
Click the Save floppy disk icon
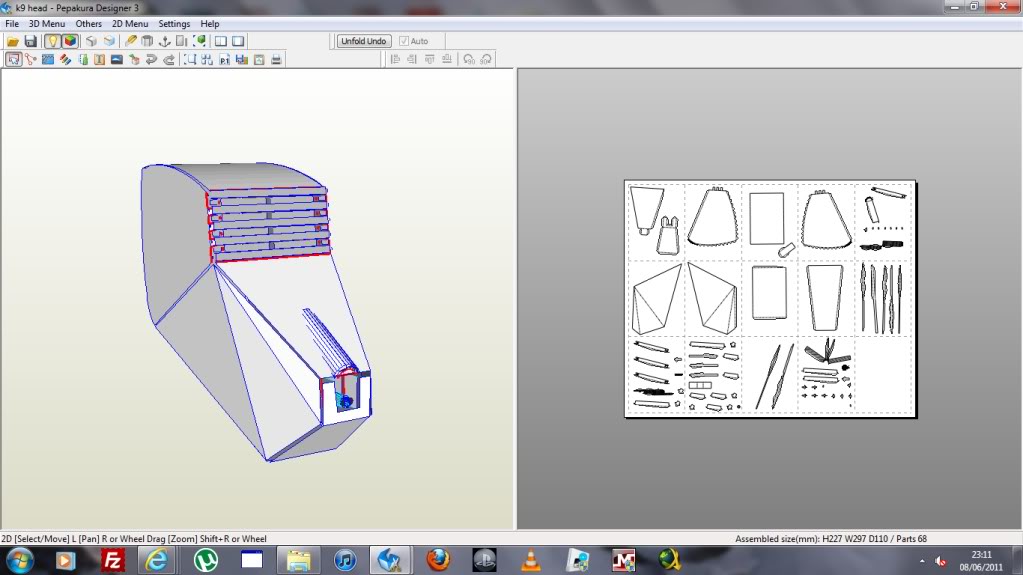pos(30,41)
